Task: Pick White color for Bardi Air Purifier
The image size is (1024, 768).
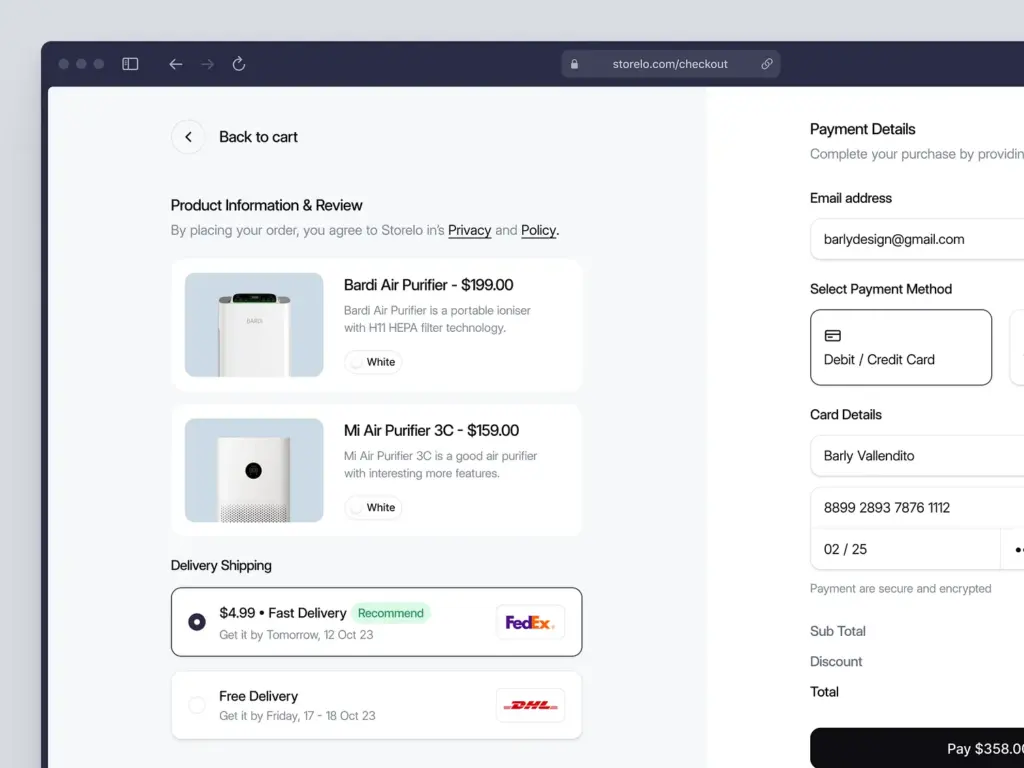Action: [x=373, y=362]
